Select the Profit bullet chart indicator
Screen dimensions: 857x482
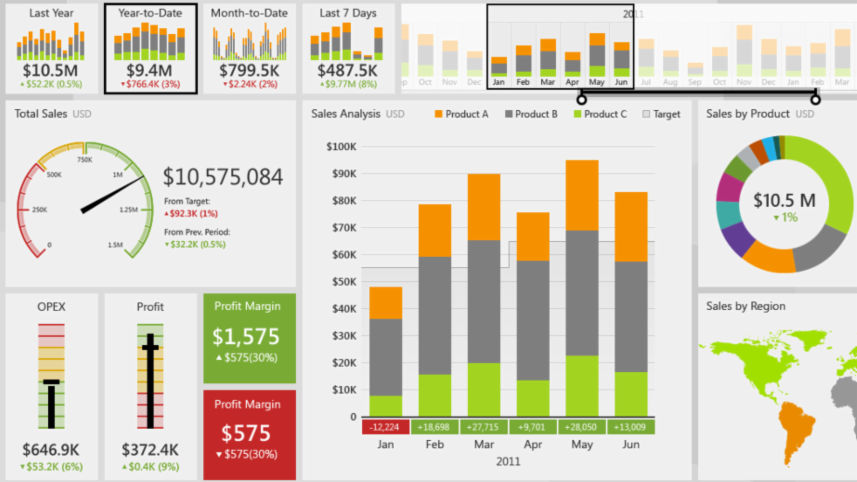151,348
